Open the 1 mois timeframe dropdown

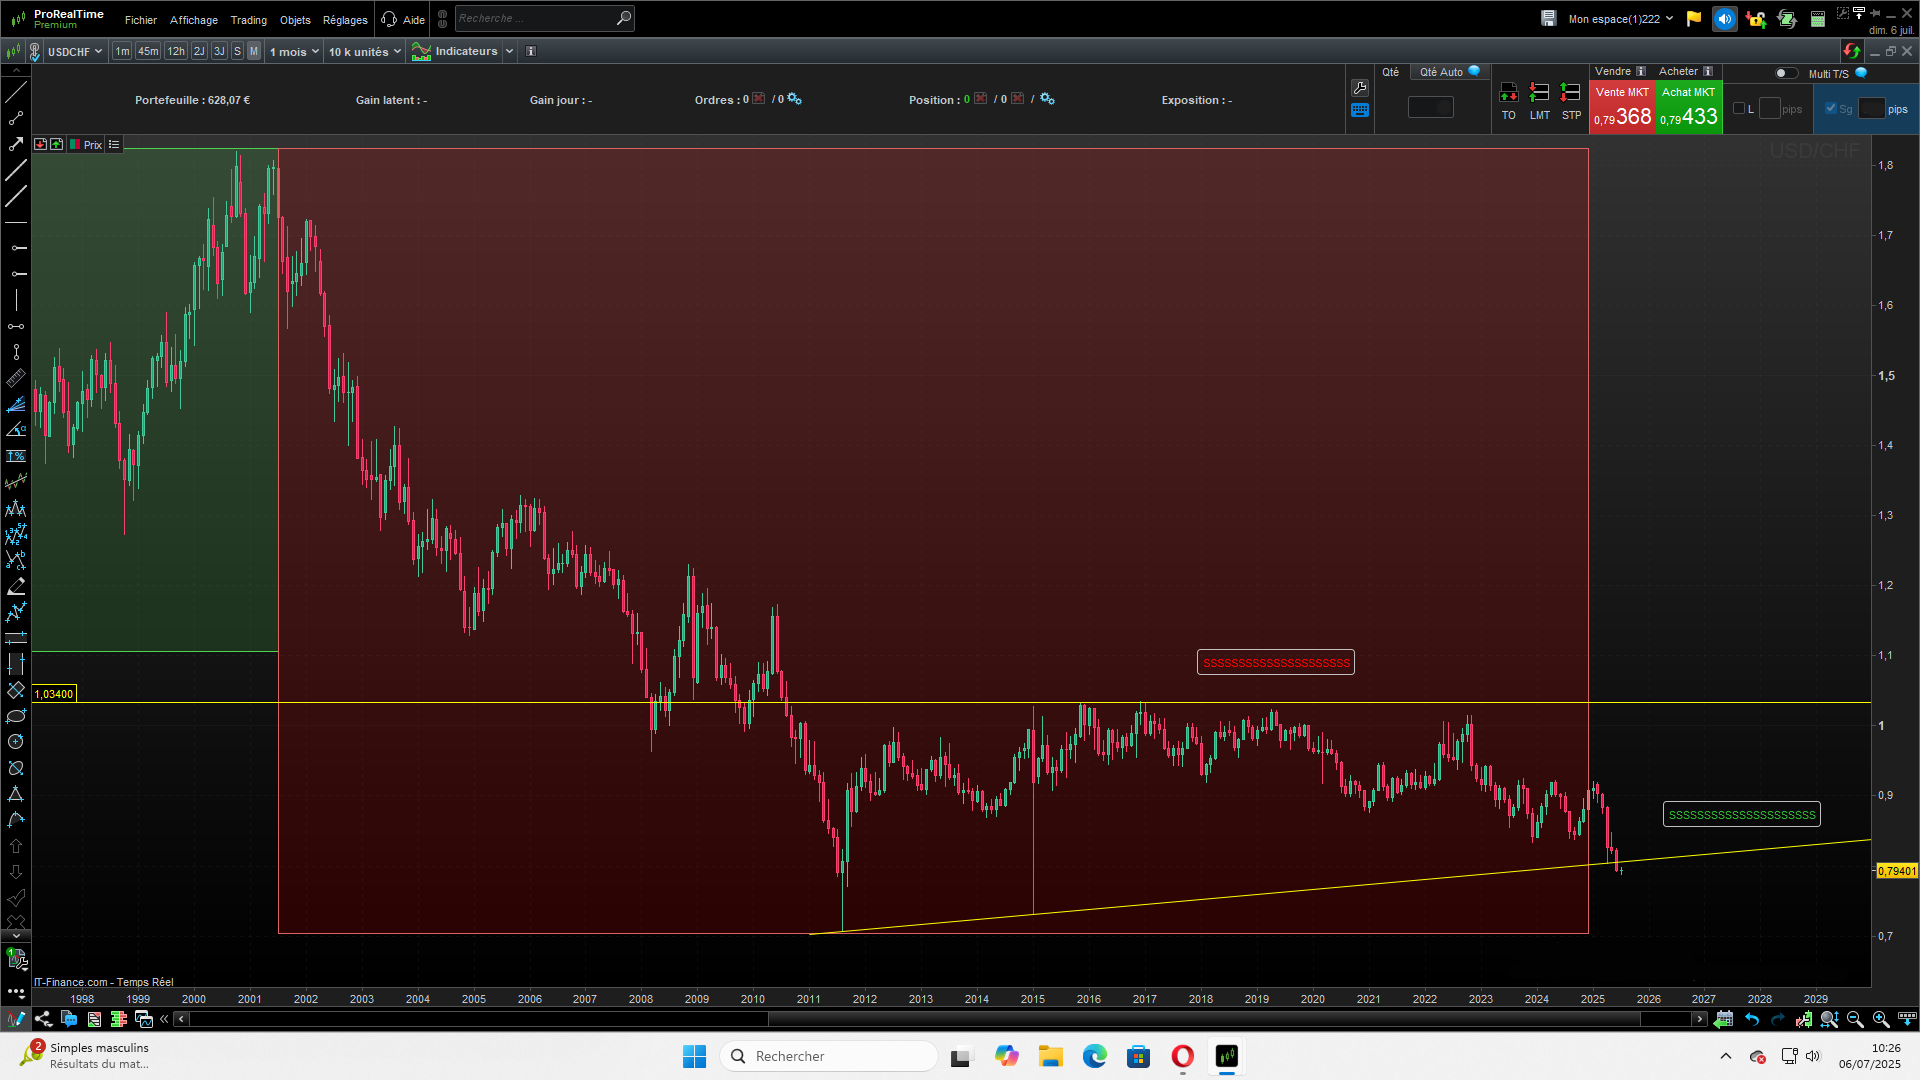[294, 52]
